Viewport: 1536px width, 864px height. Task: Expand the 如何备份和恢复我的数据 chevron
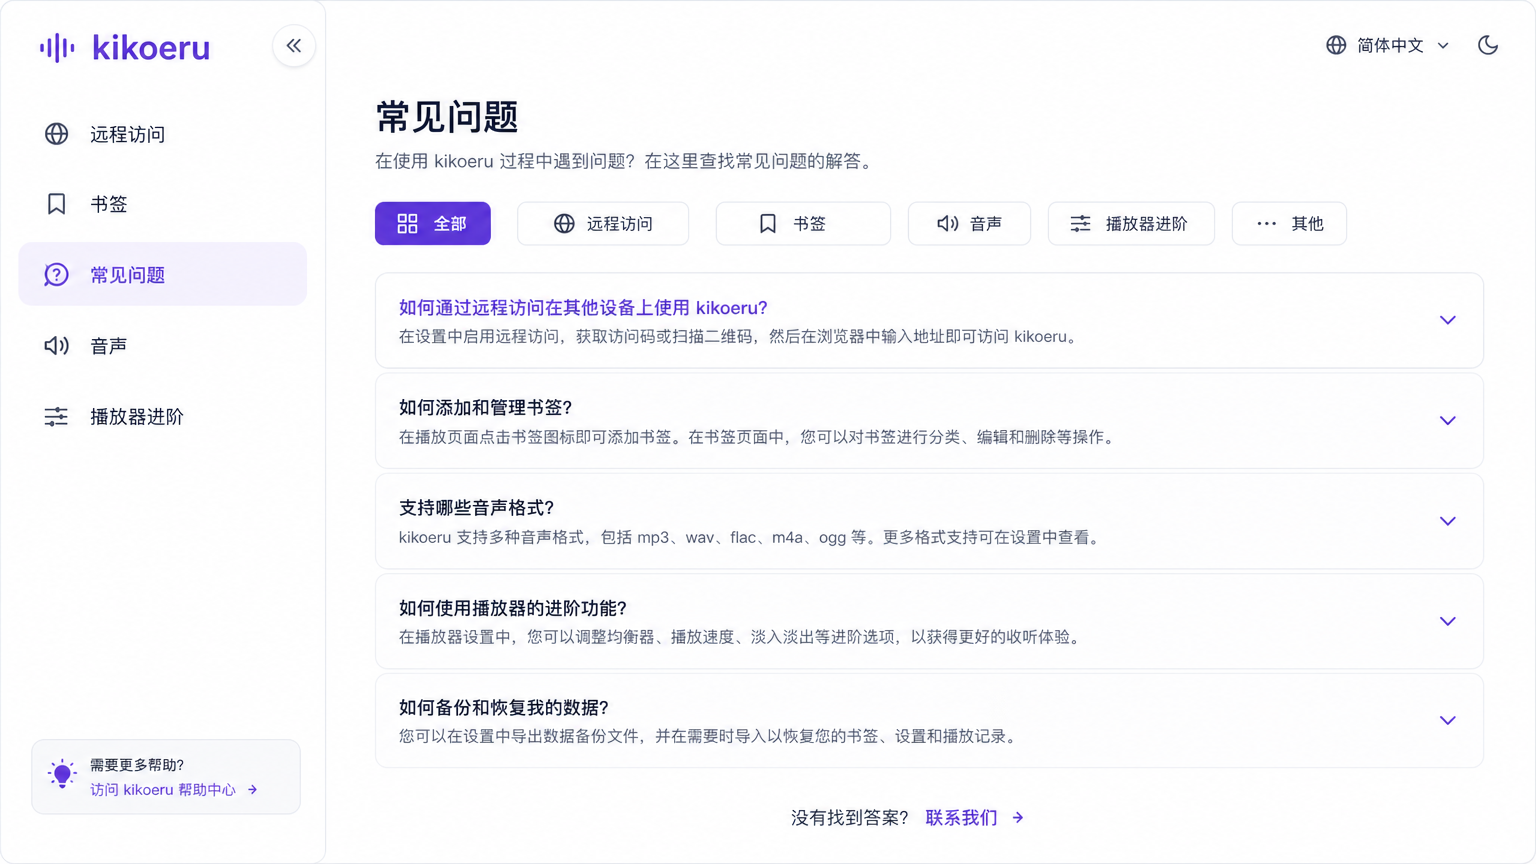1447,720
